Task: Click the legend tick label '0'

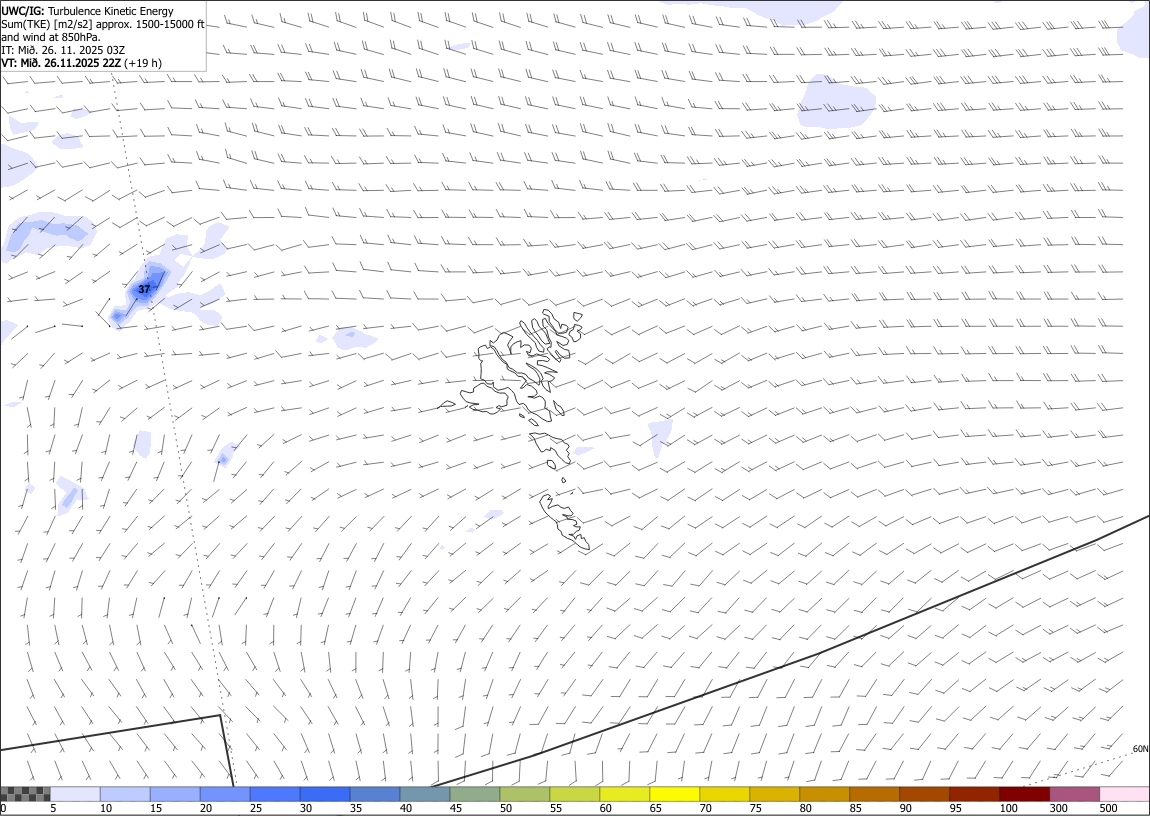Action: pos(4,808)
